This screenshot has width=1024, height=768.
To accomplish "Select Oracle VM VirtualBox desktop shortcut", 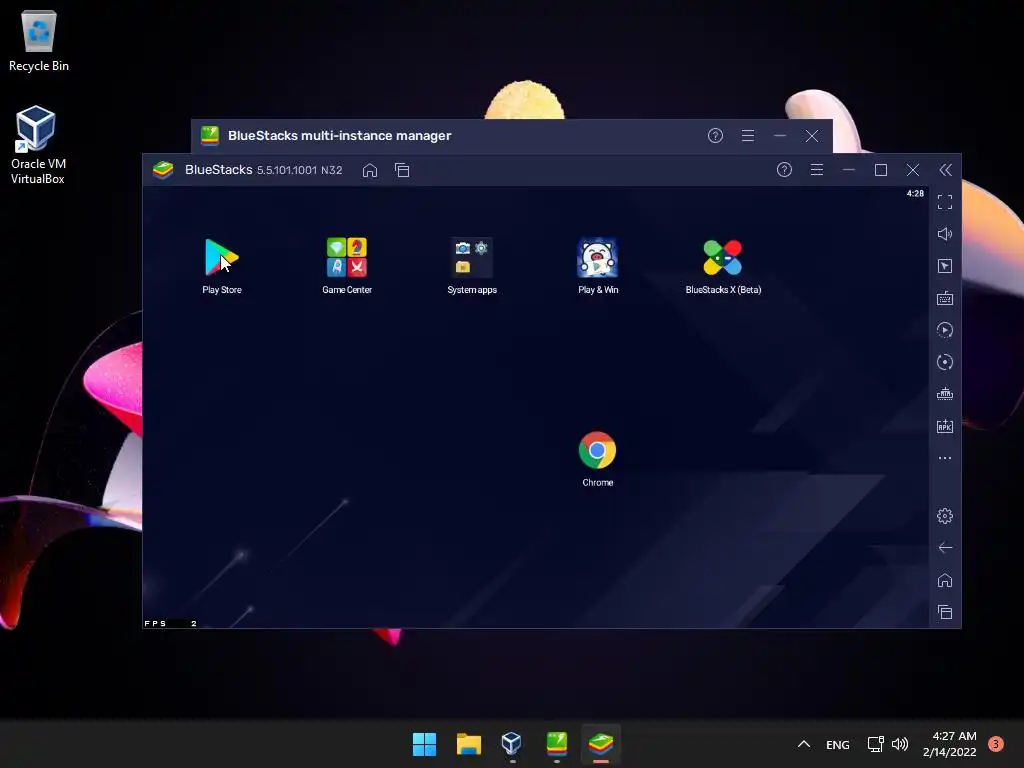I will tap(37, 145).
